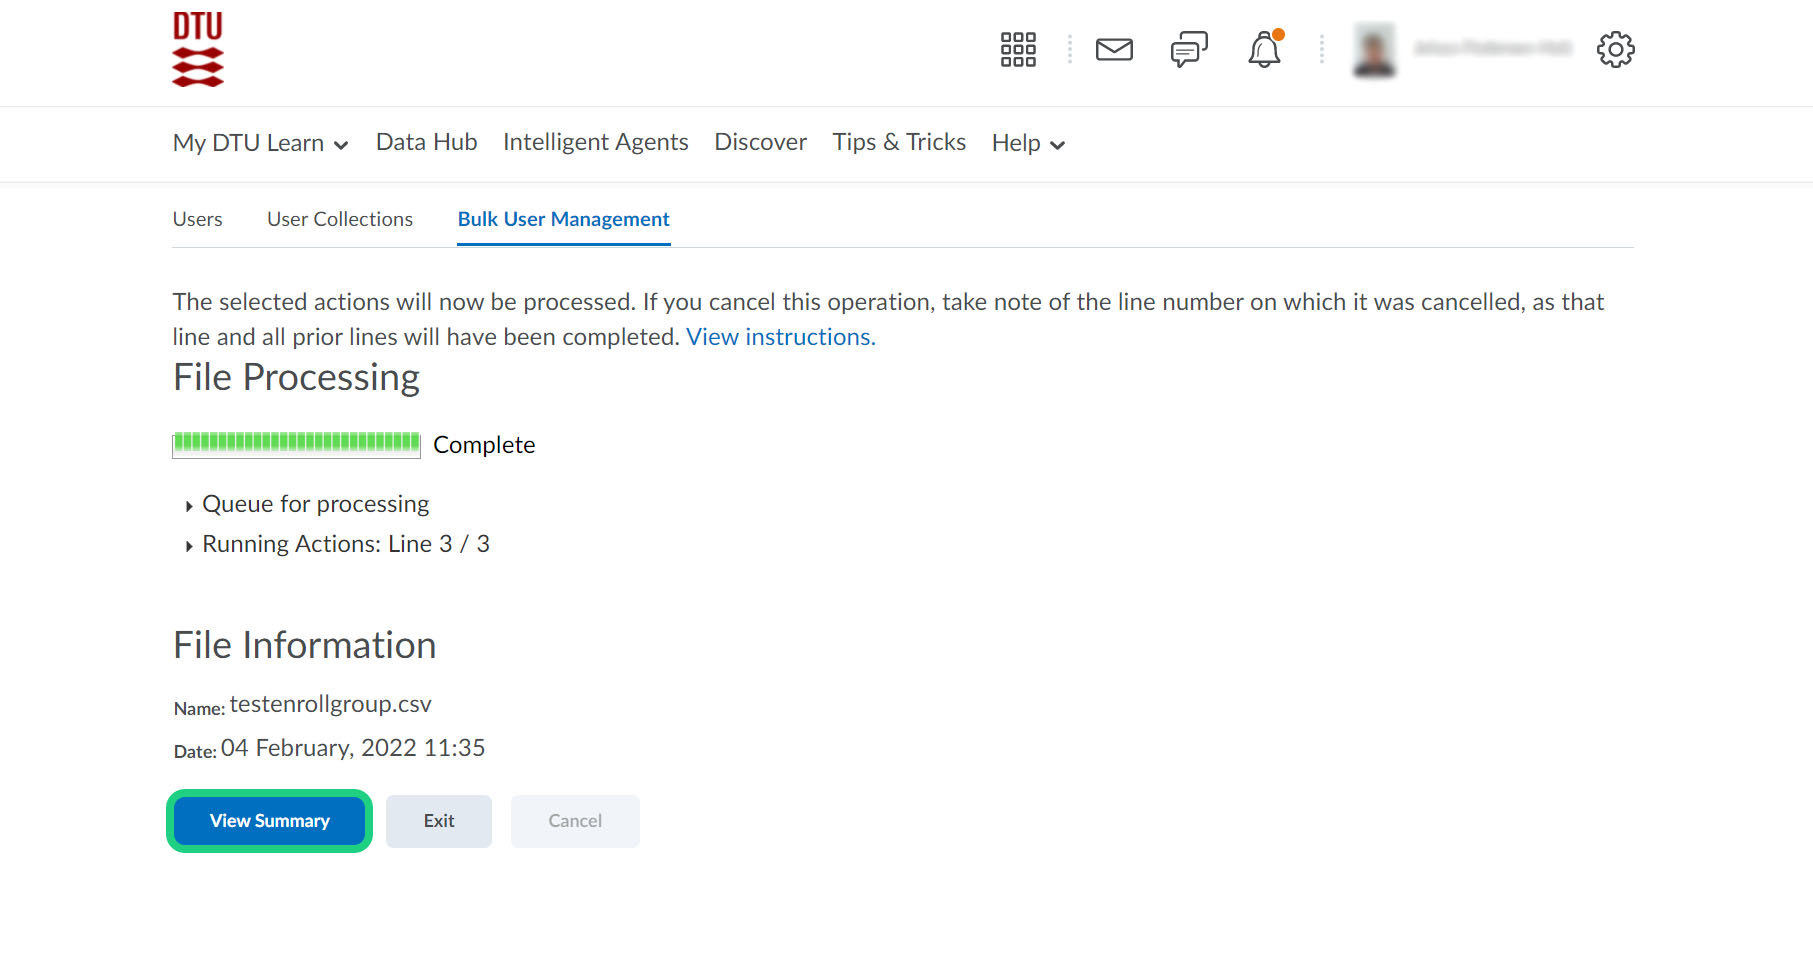Open Tips & Tricks

coord(899,142)
